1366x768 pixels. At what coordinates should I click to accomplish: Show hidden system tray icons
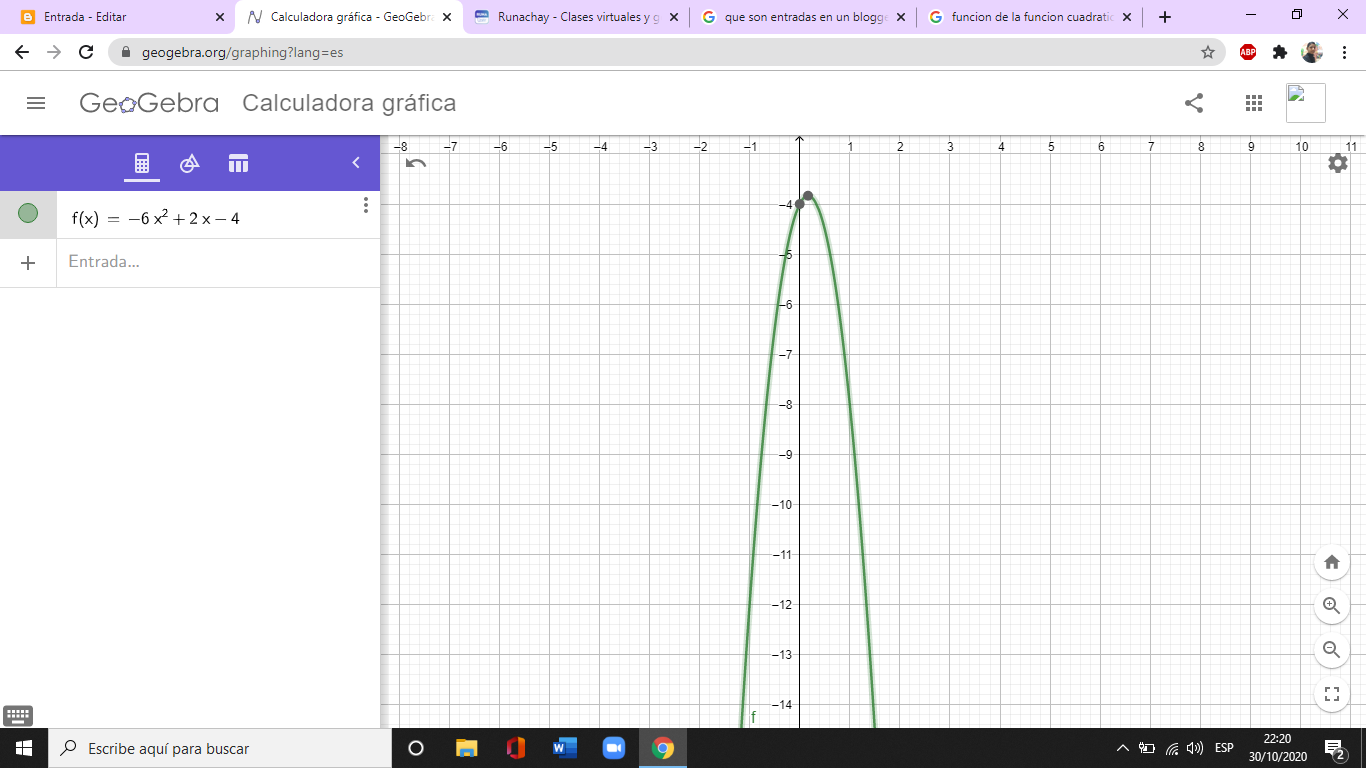(x=1122, y=748)
